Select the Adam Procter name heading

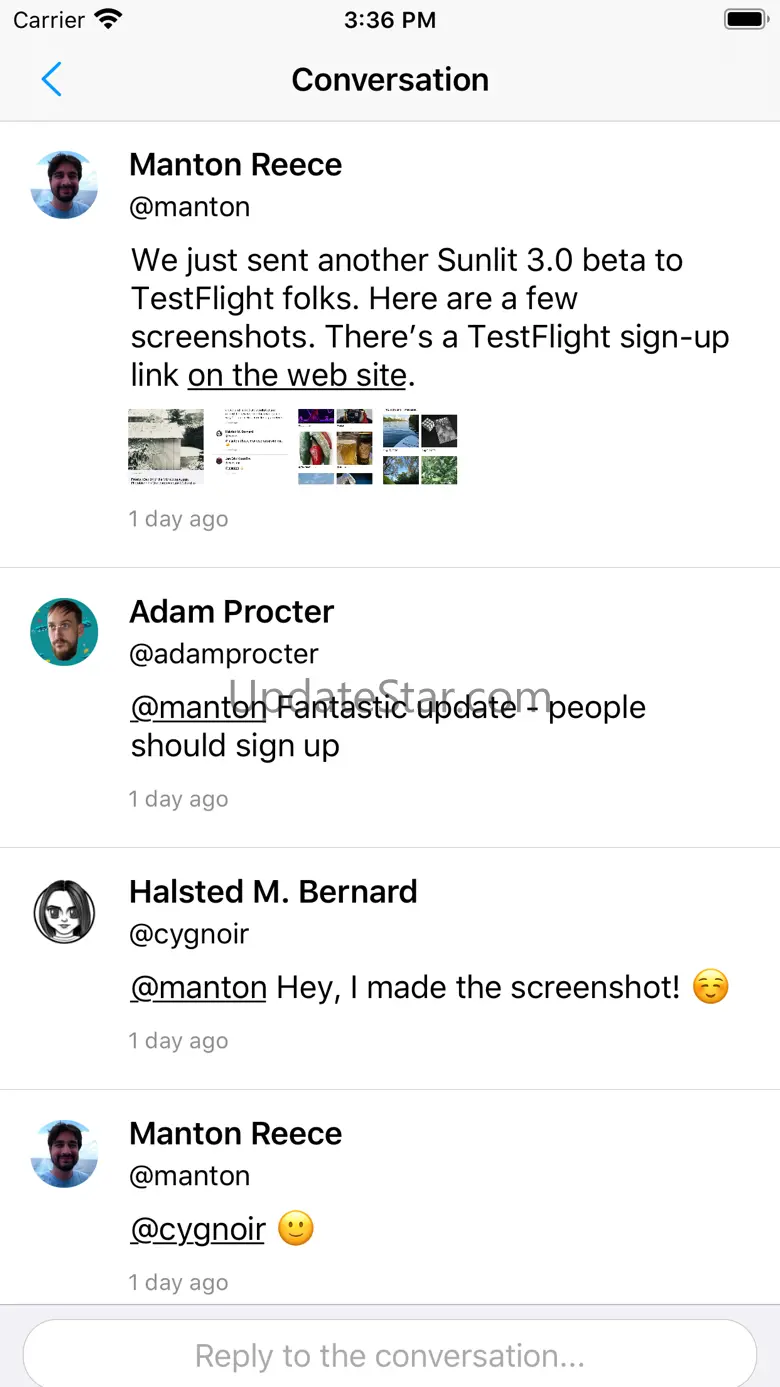tap(232, 611)
